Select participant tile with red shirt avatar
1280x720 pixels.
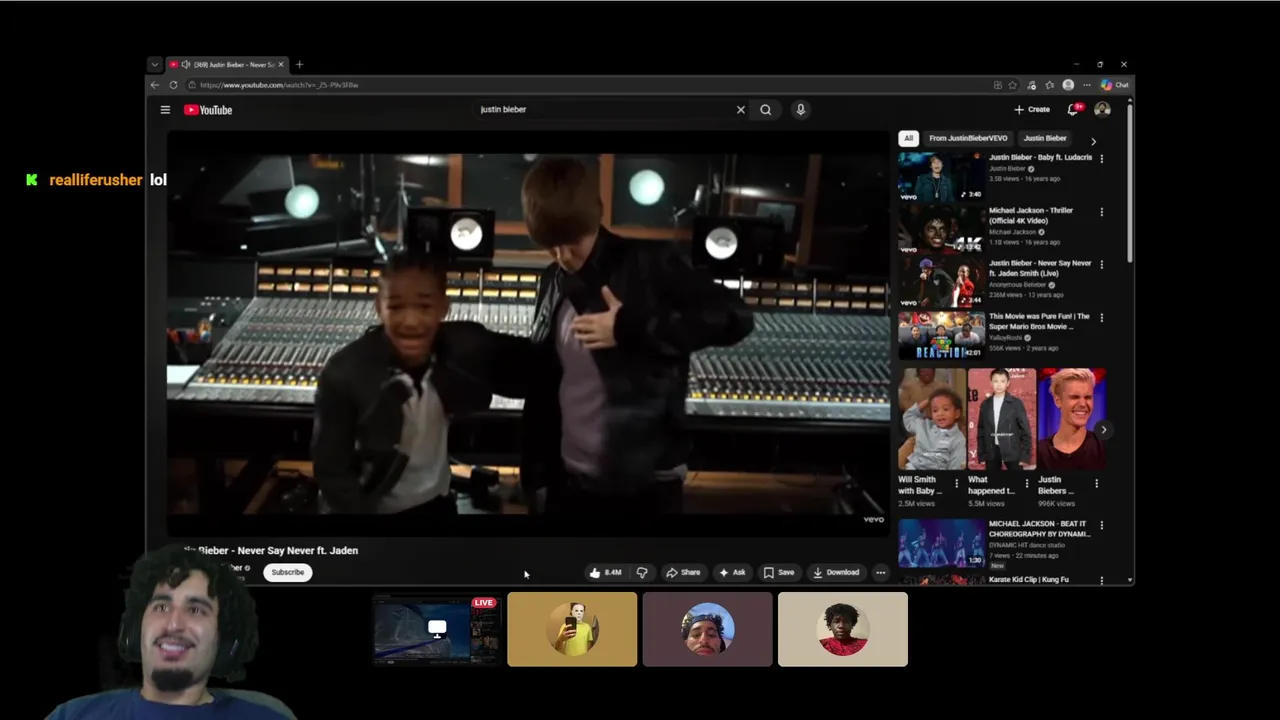[x=843, y=629]
